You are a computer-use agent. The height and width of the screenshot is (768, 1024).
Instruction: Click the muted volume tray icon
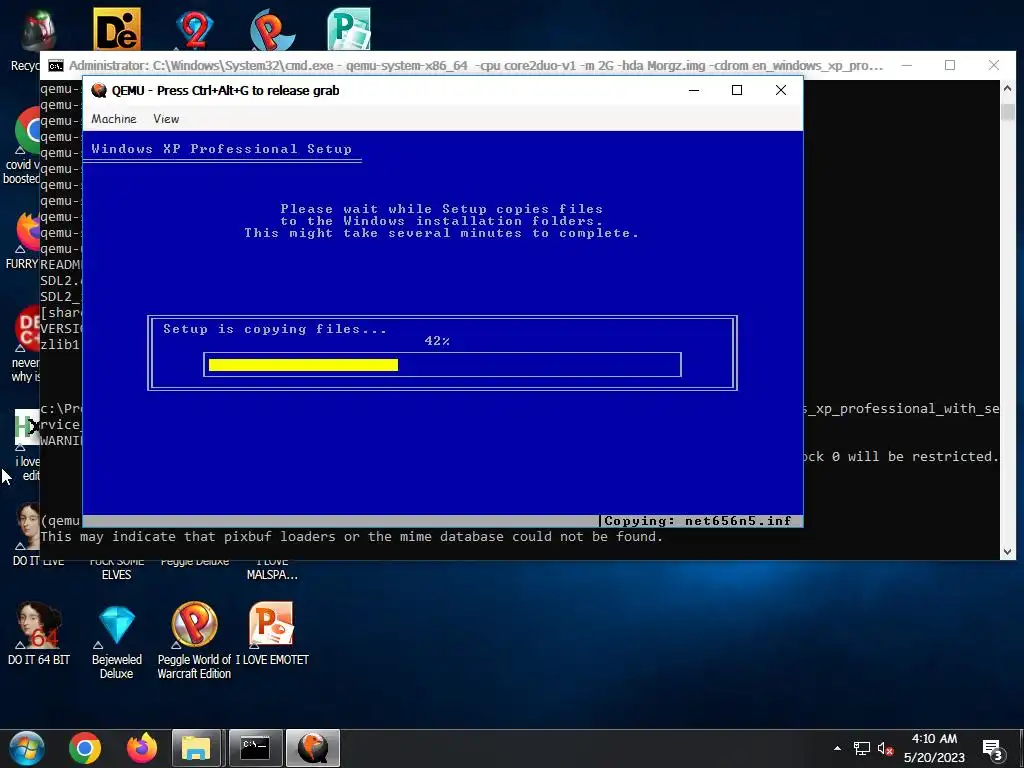(885, 748)
